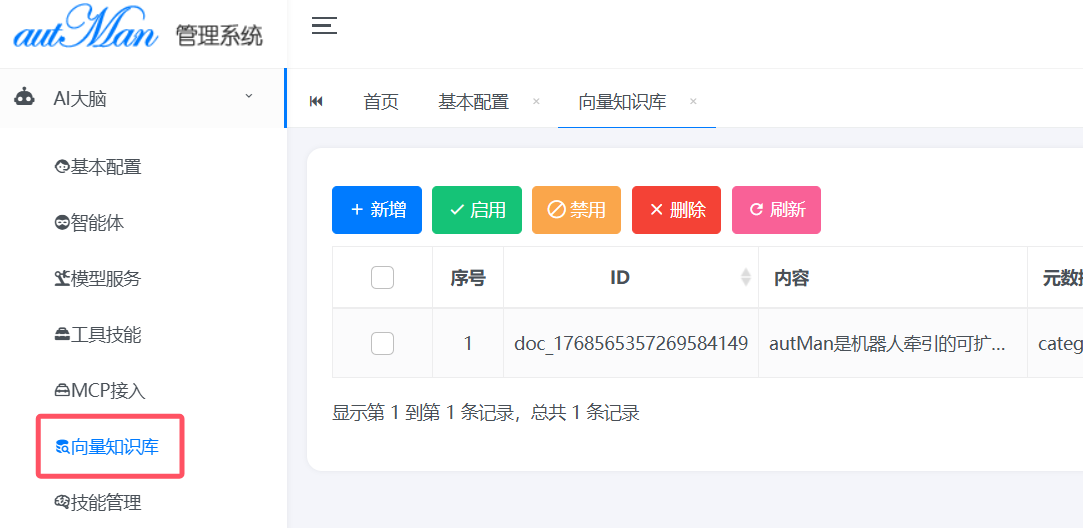
Task: Collapse the AI大脑 menu chevron
Action: click(x=249, y=96)
